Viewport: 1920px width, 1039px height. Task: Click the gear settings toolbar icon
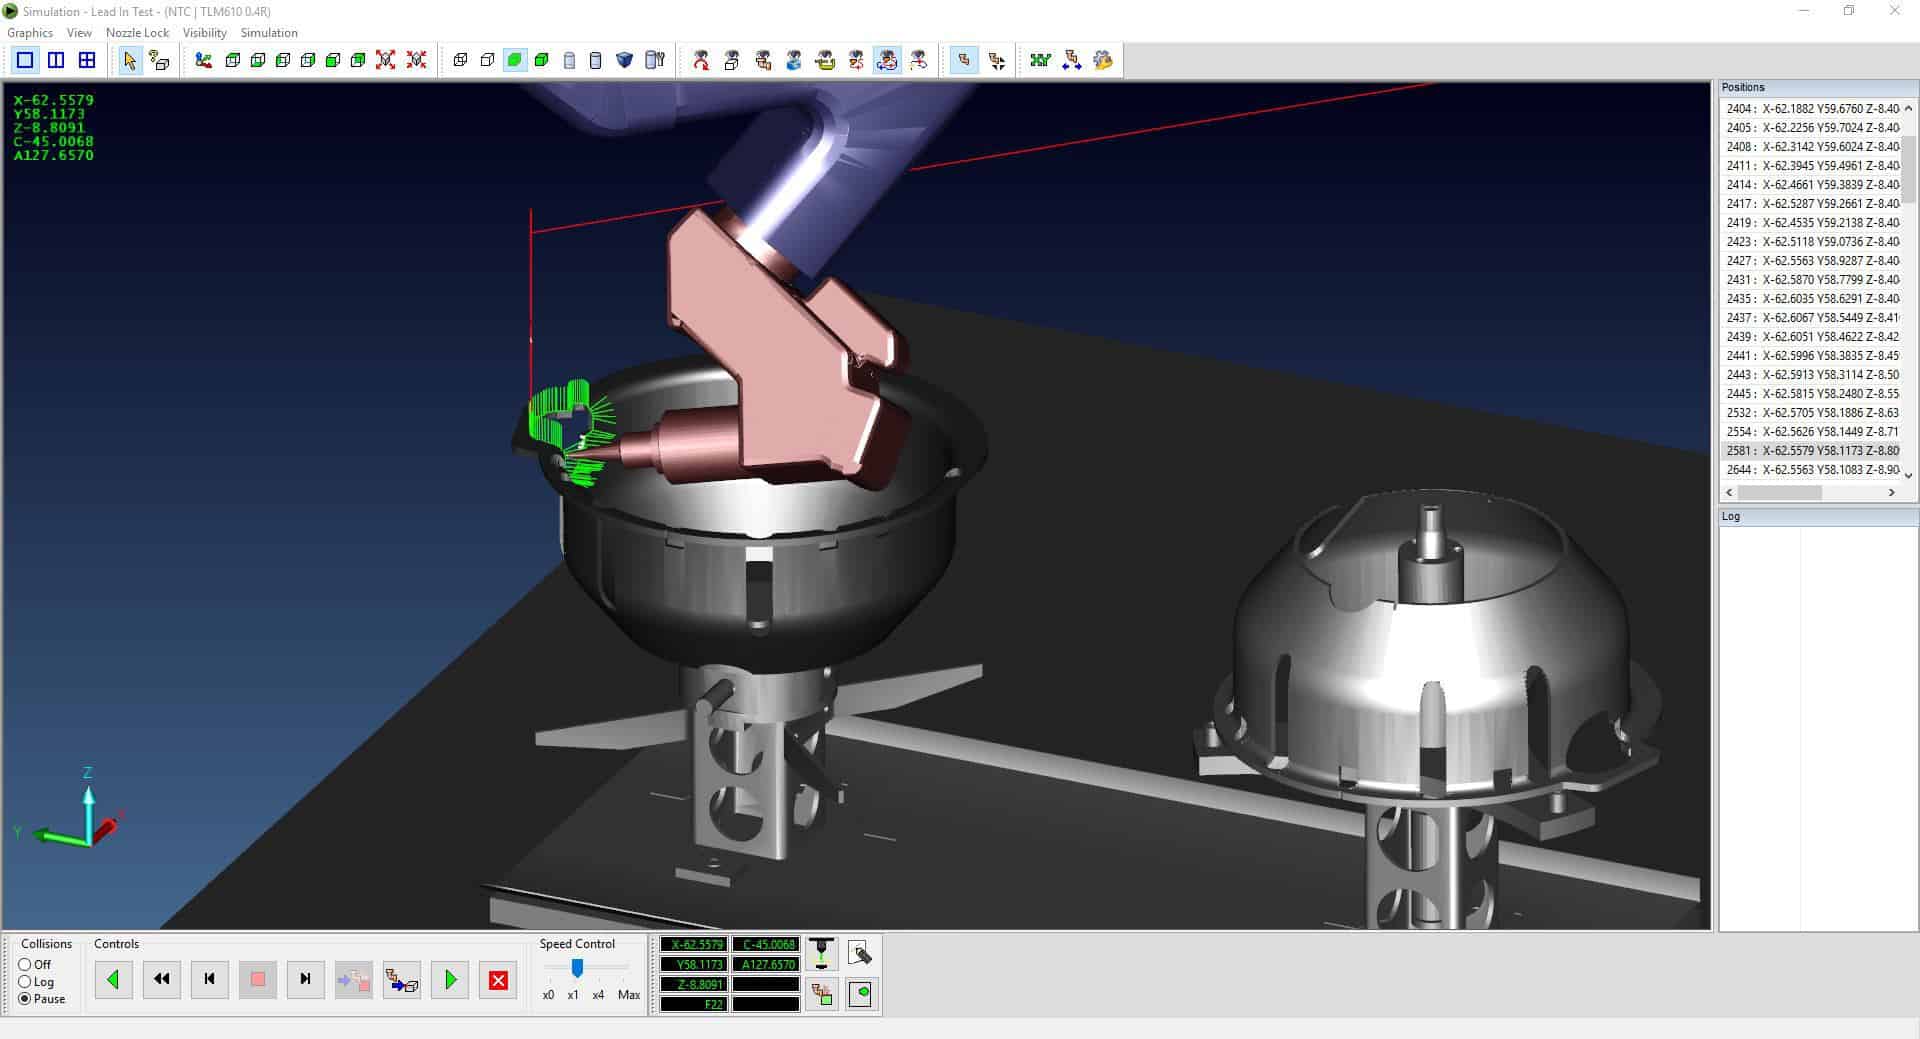tap(1103, 60)
